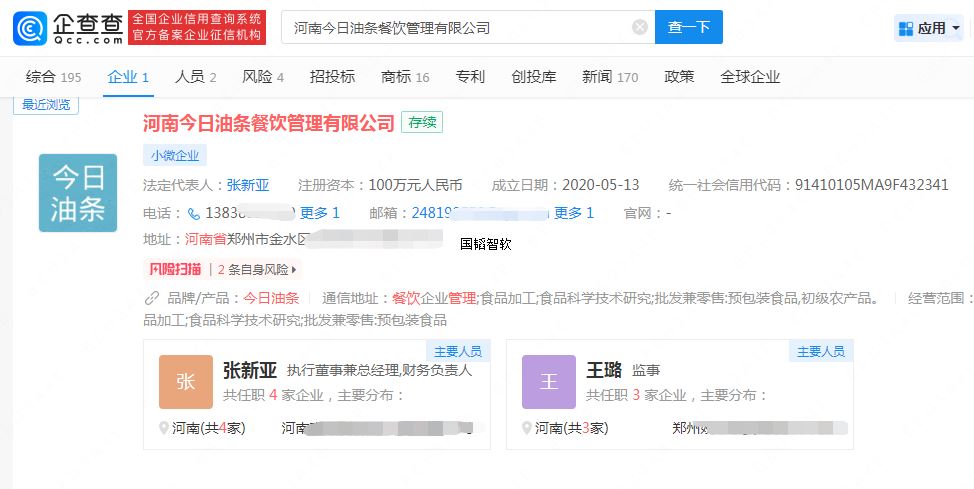Click the 查一下 search button
This screenshot has width=974, height=489.
tap(689, 27)
